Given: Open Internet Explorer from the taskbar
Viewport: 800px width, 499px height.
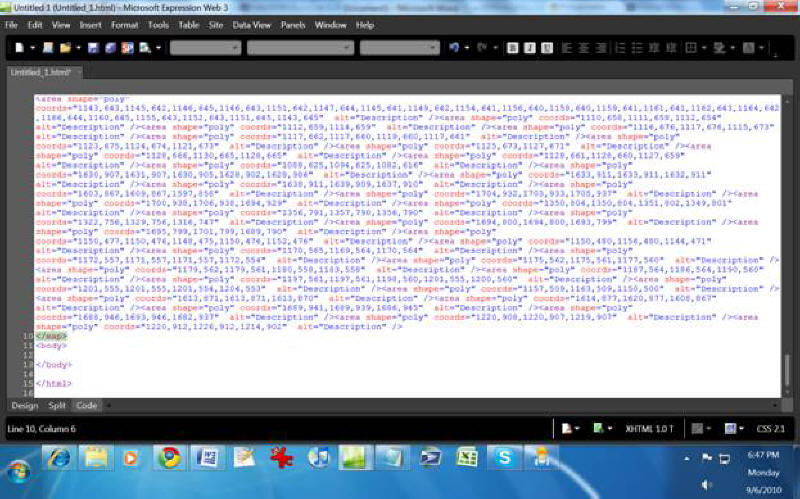Looking at the screenshot, I should click(x=59, y=457).
